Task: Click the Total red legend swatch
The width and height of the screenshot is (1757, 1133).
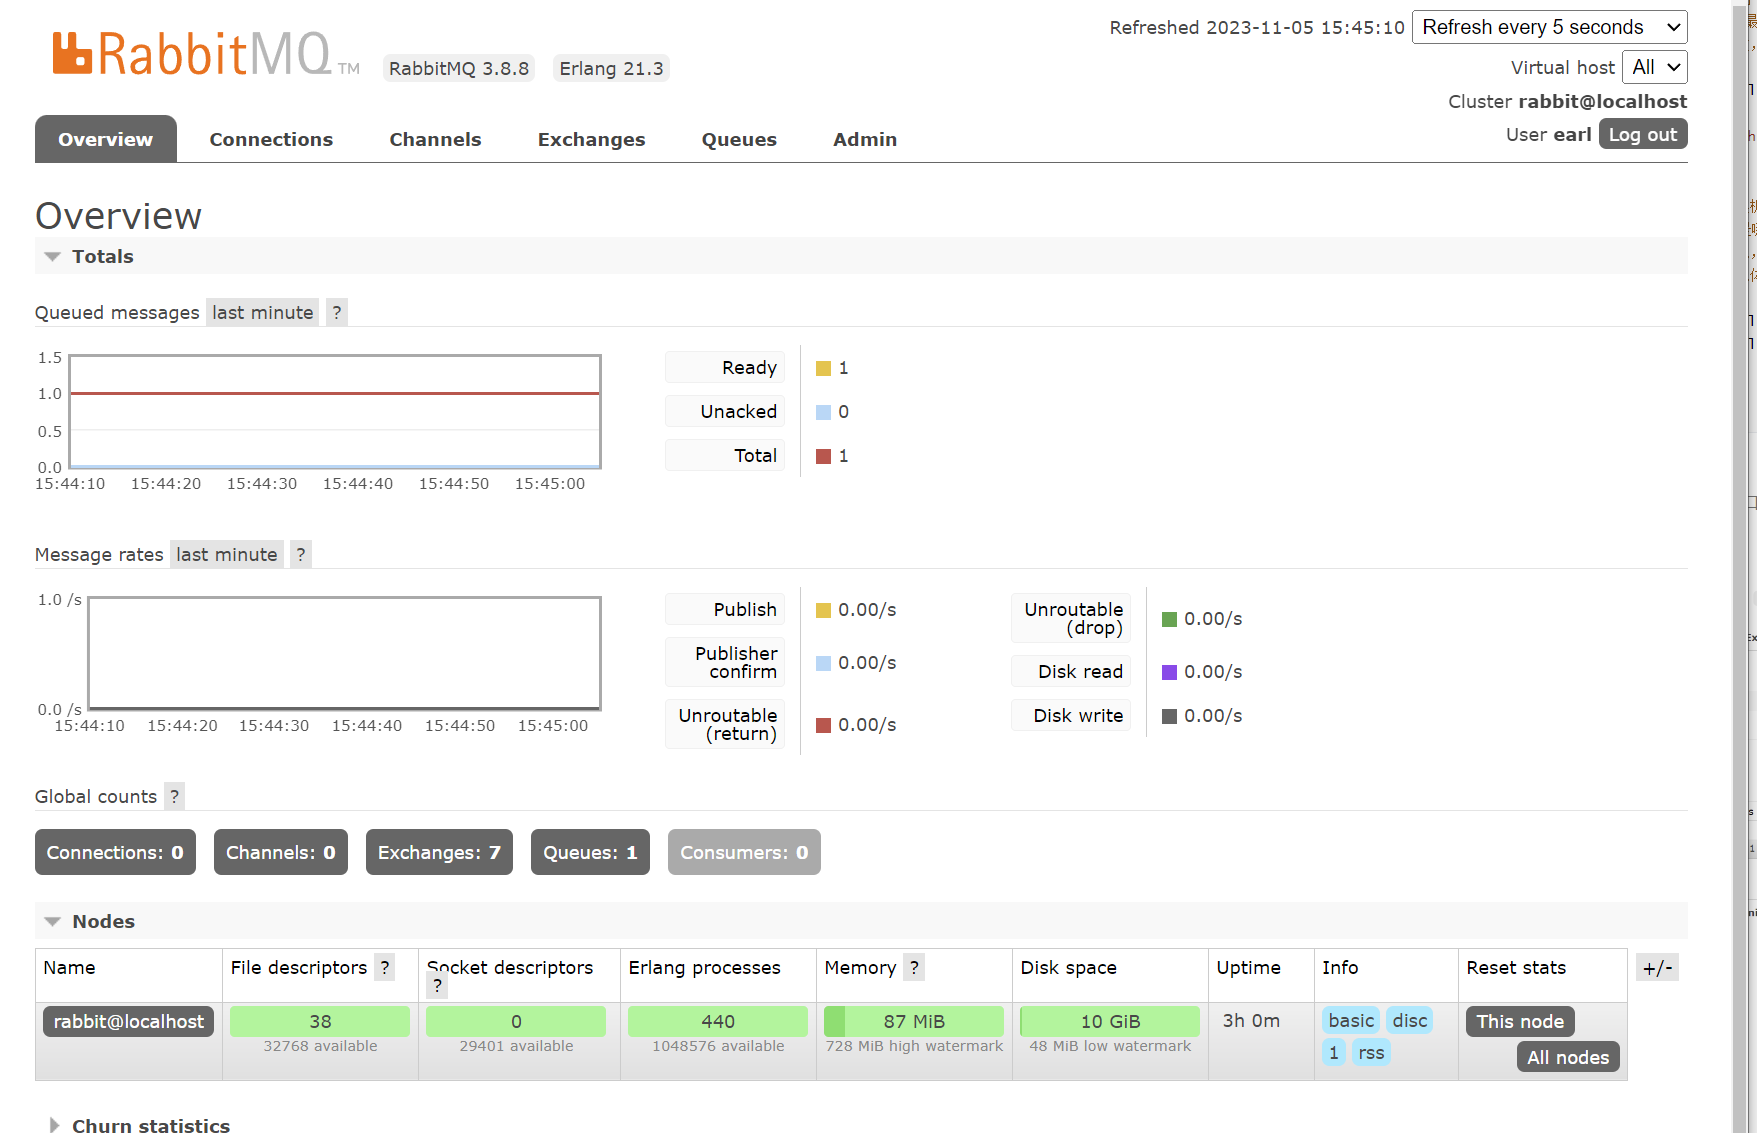Action: point(824,457)
